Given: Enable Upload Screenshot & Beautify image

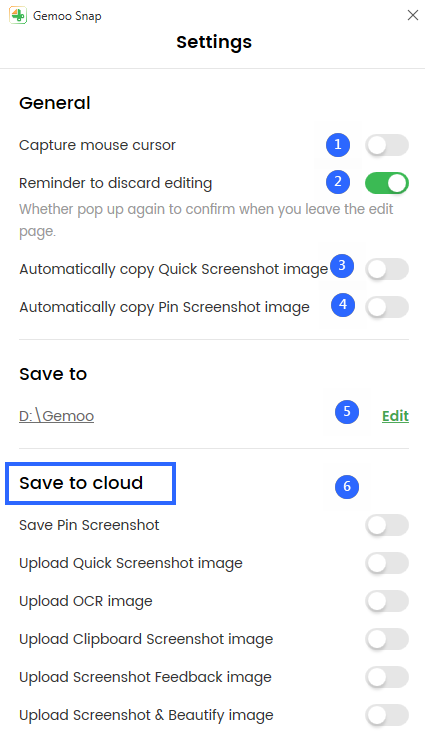Looking at the screenshot, I should [x=387, y=715].
